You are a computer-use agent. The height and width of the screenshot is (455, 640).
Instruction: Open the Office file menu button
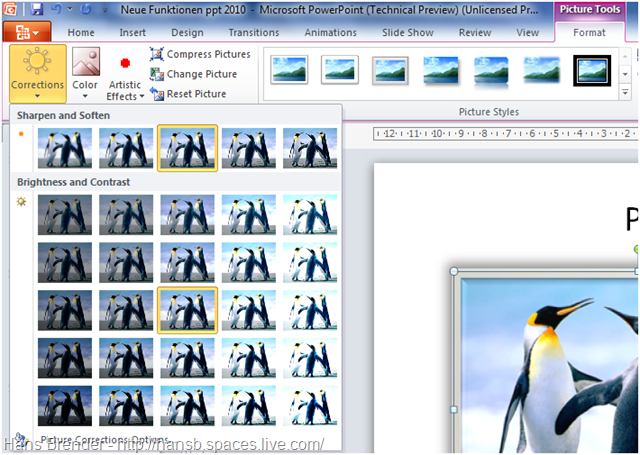point(28,32)
